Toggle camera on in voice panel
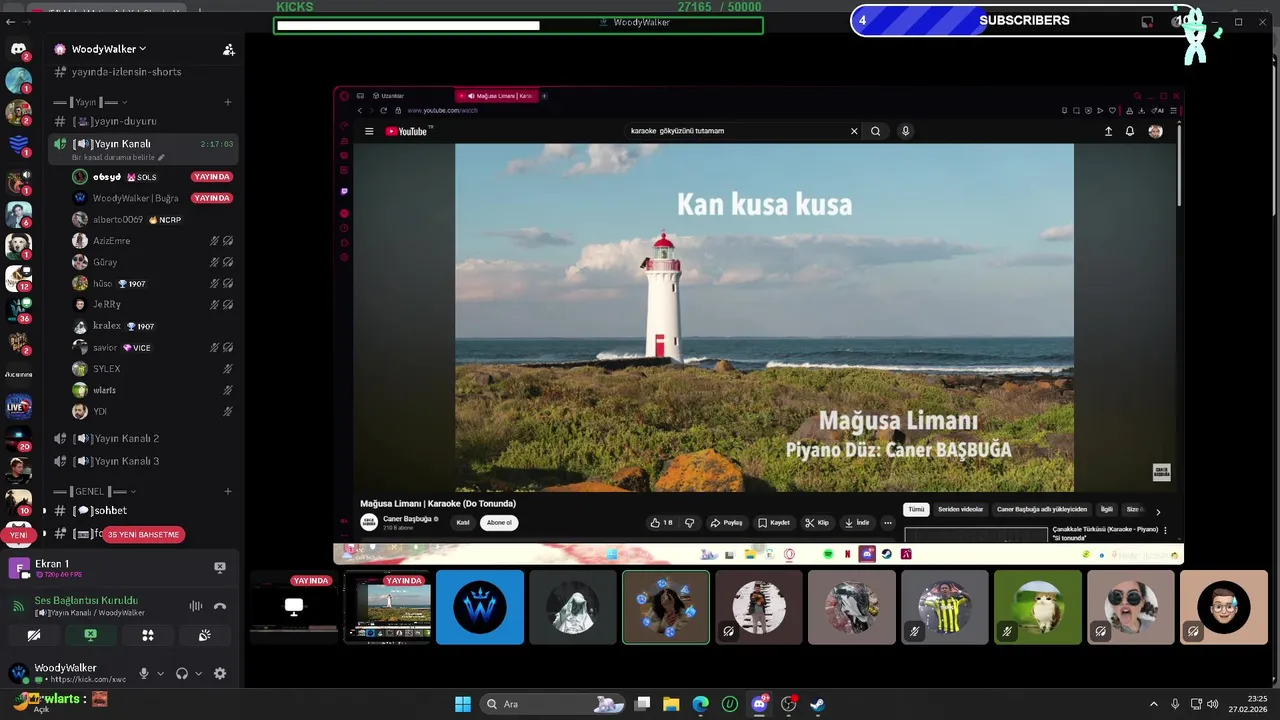This screenshot has height=720, width=1280. click(34, 635)
